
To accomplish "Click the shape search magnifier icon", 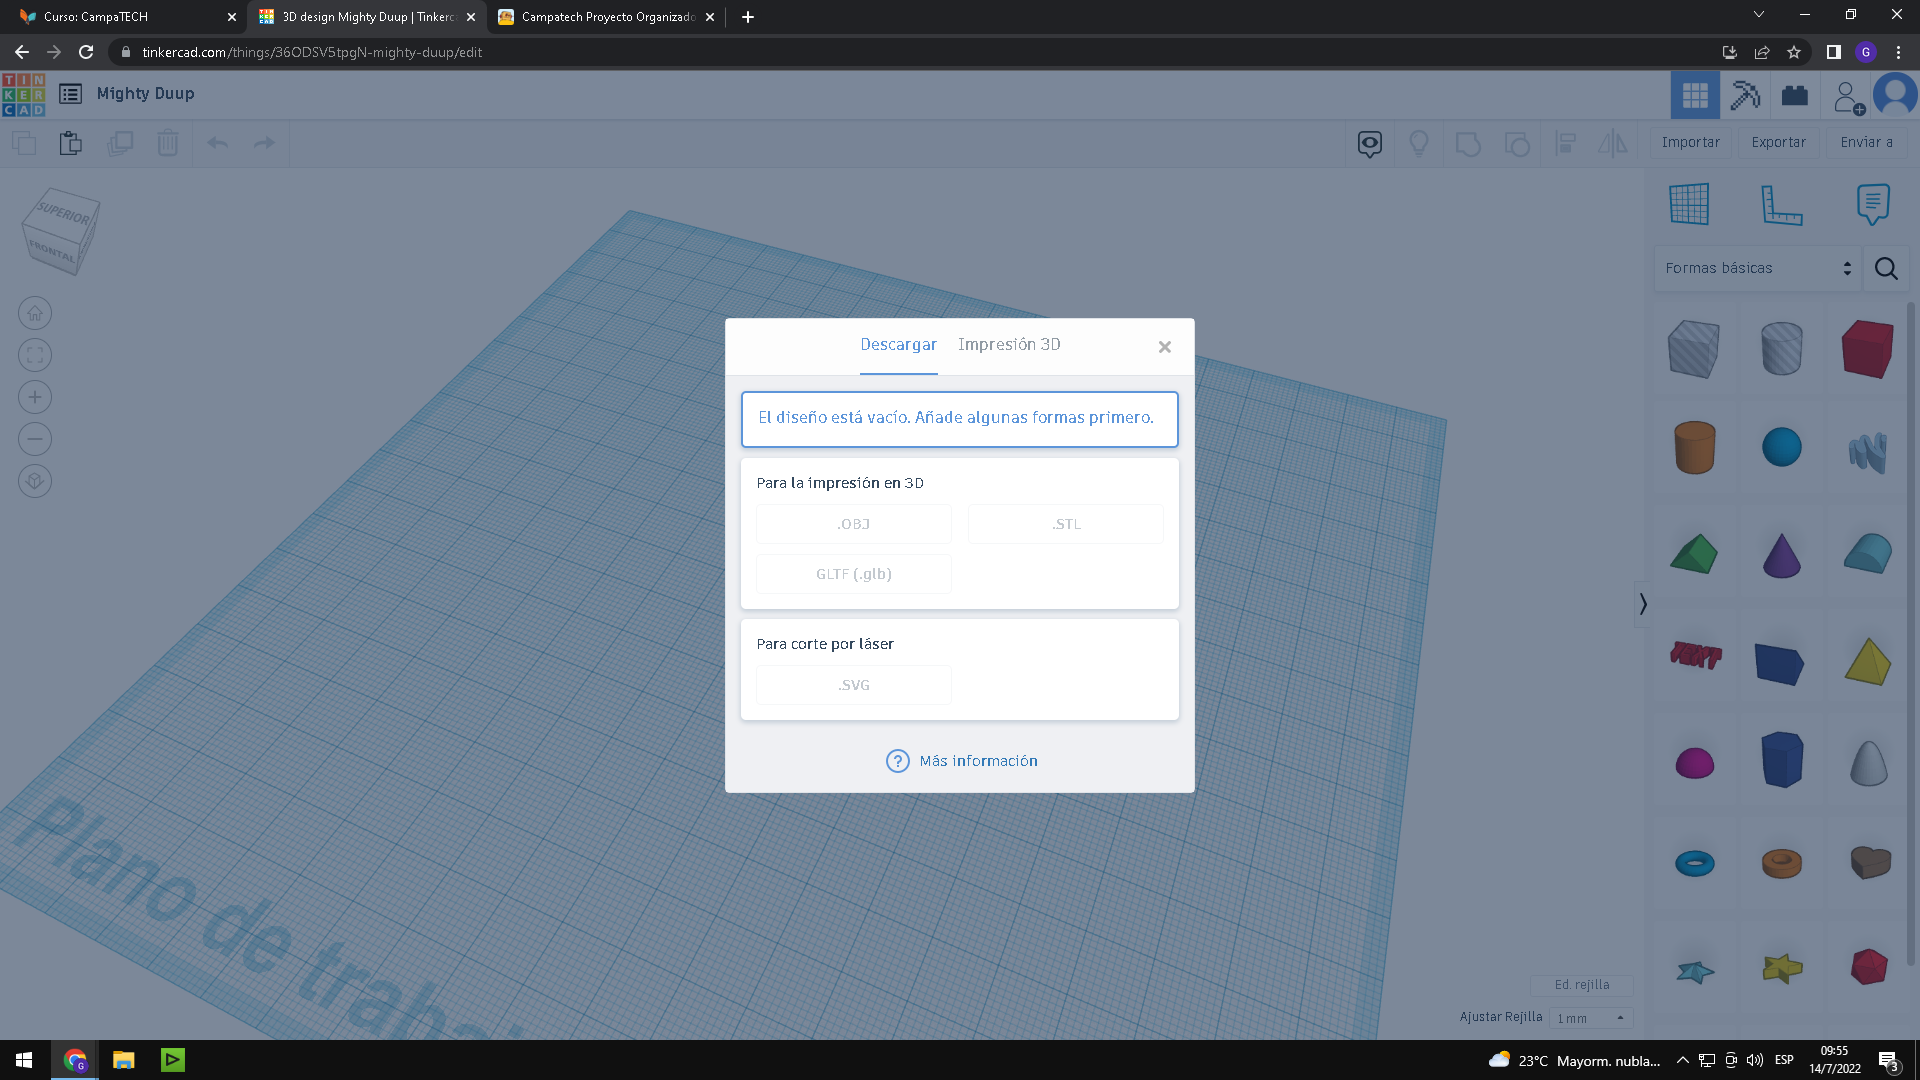I will point(1886,268).
